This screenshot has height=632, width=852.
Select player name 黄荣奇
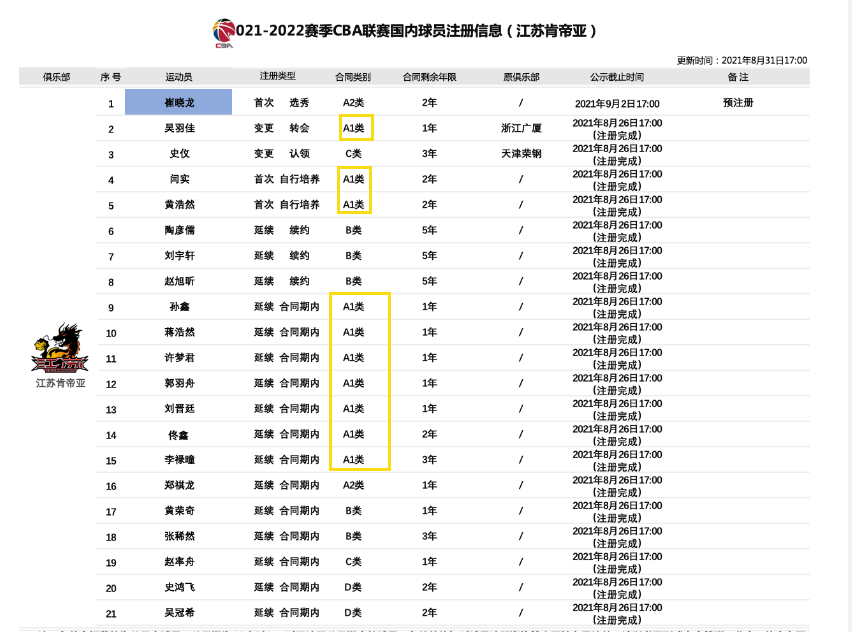coord(179,511)
